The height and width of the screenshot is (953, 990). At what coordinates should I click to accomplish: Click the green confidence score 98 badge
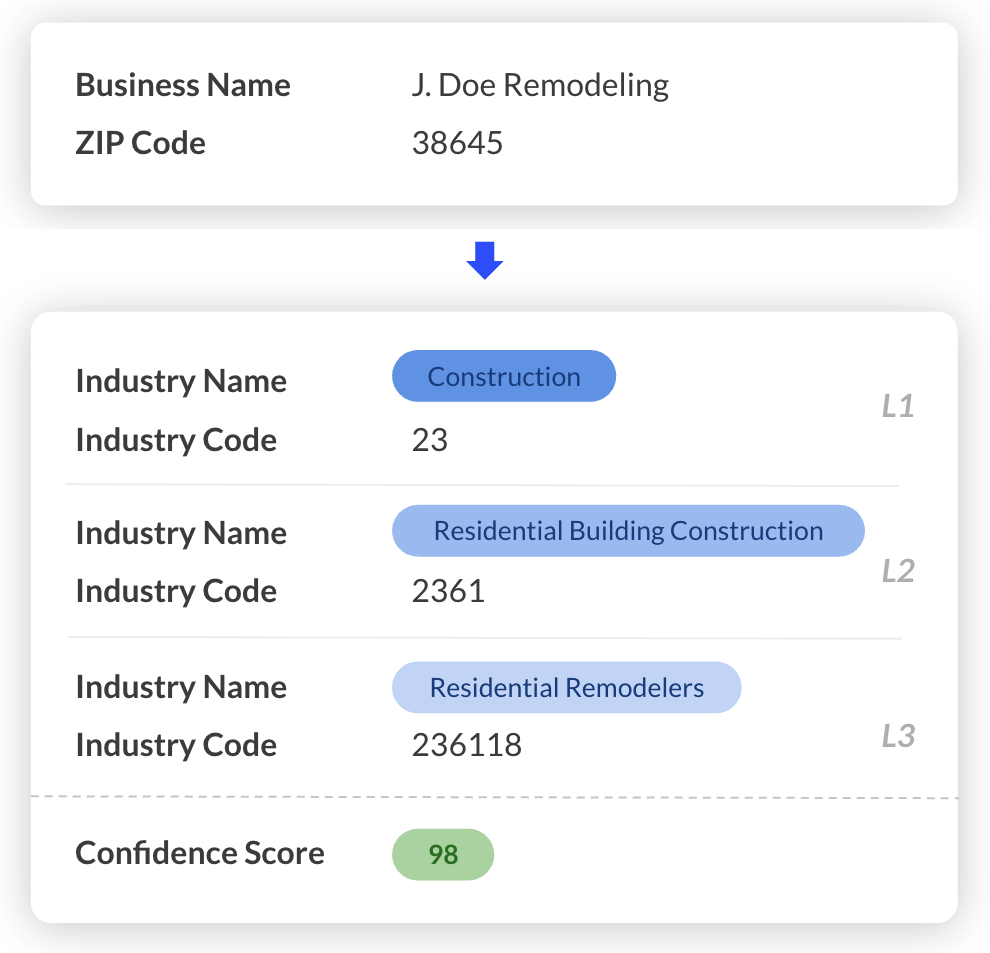[x=443, y=855]
